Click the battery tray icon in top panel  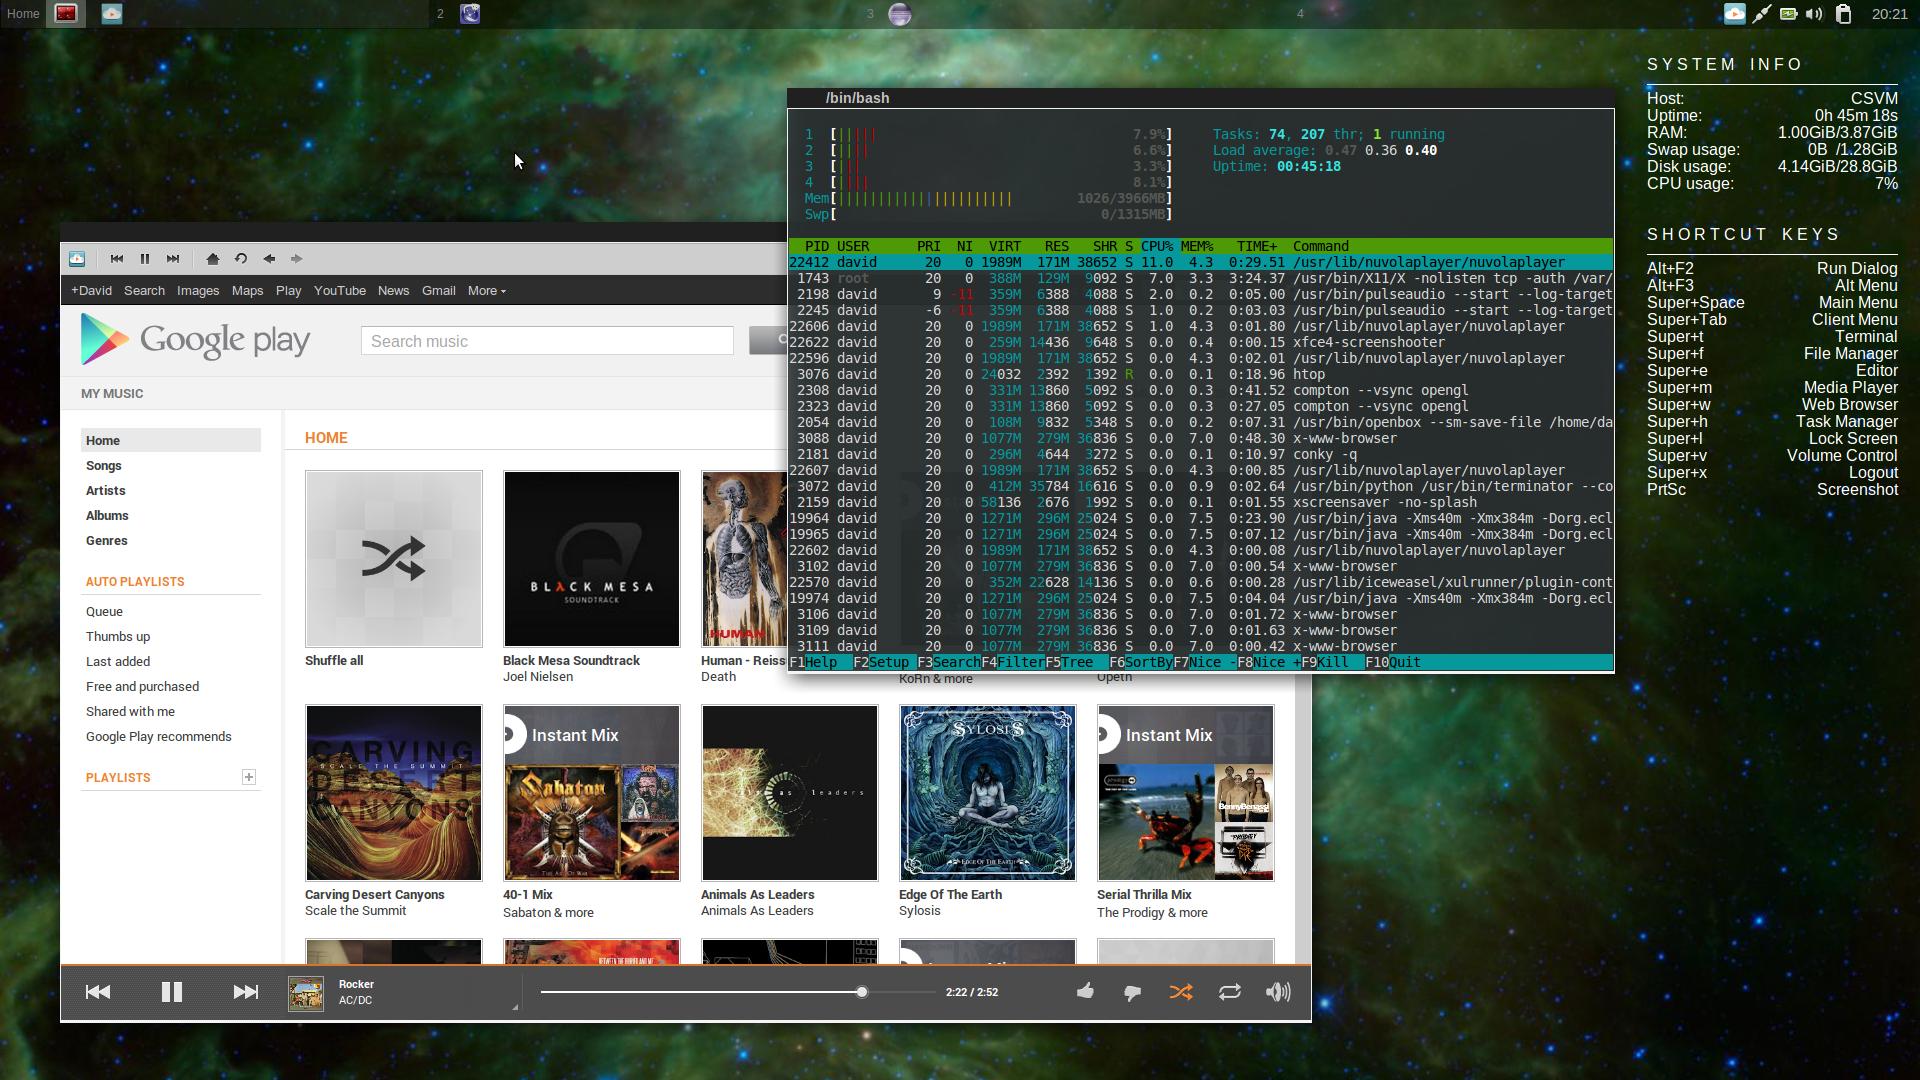(x=1789, y=14)
